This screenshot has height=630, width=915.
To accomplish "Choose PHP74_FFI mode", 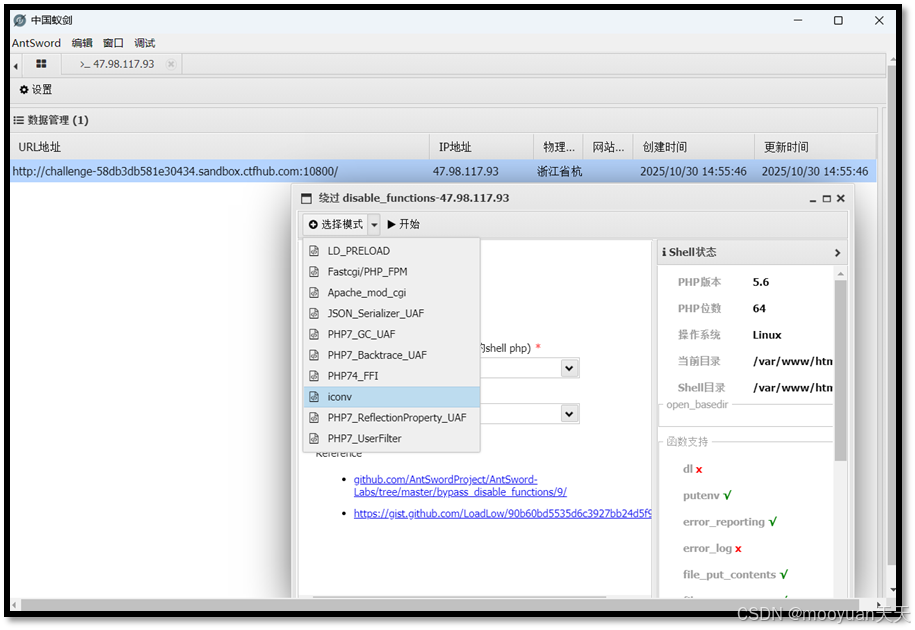I will click(392, 376).
